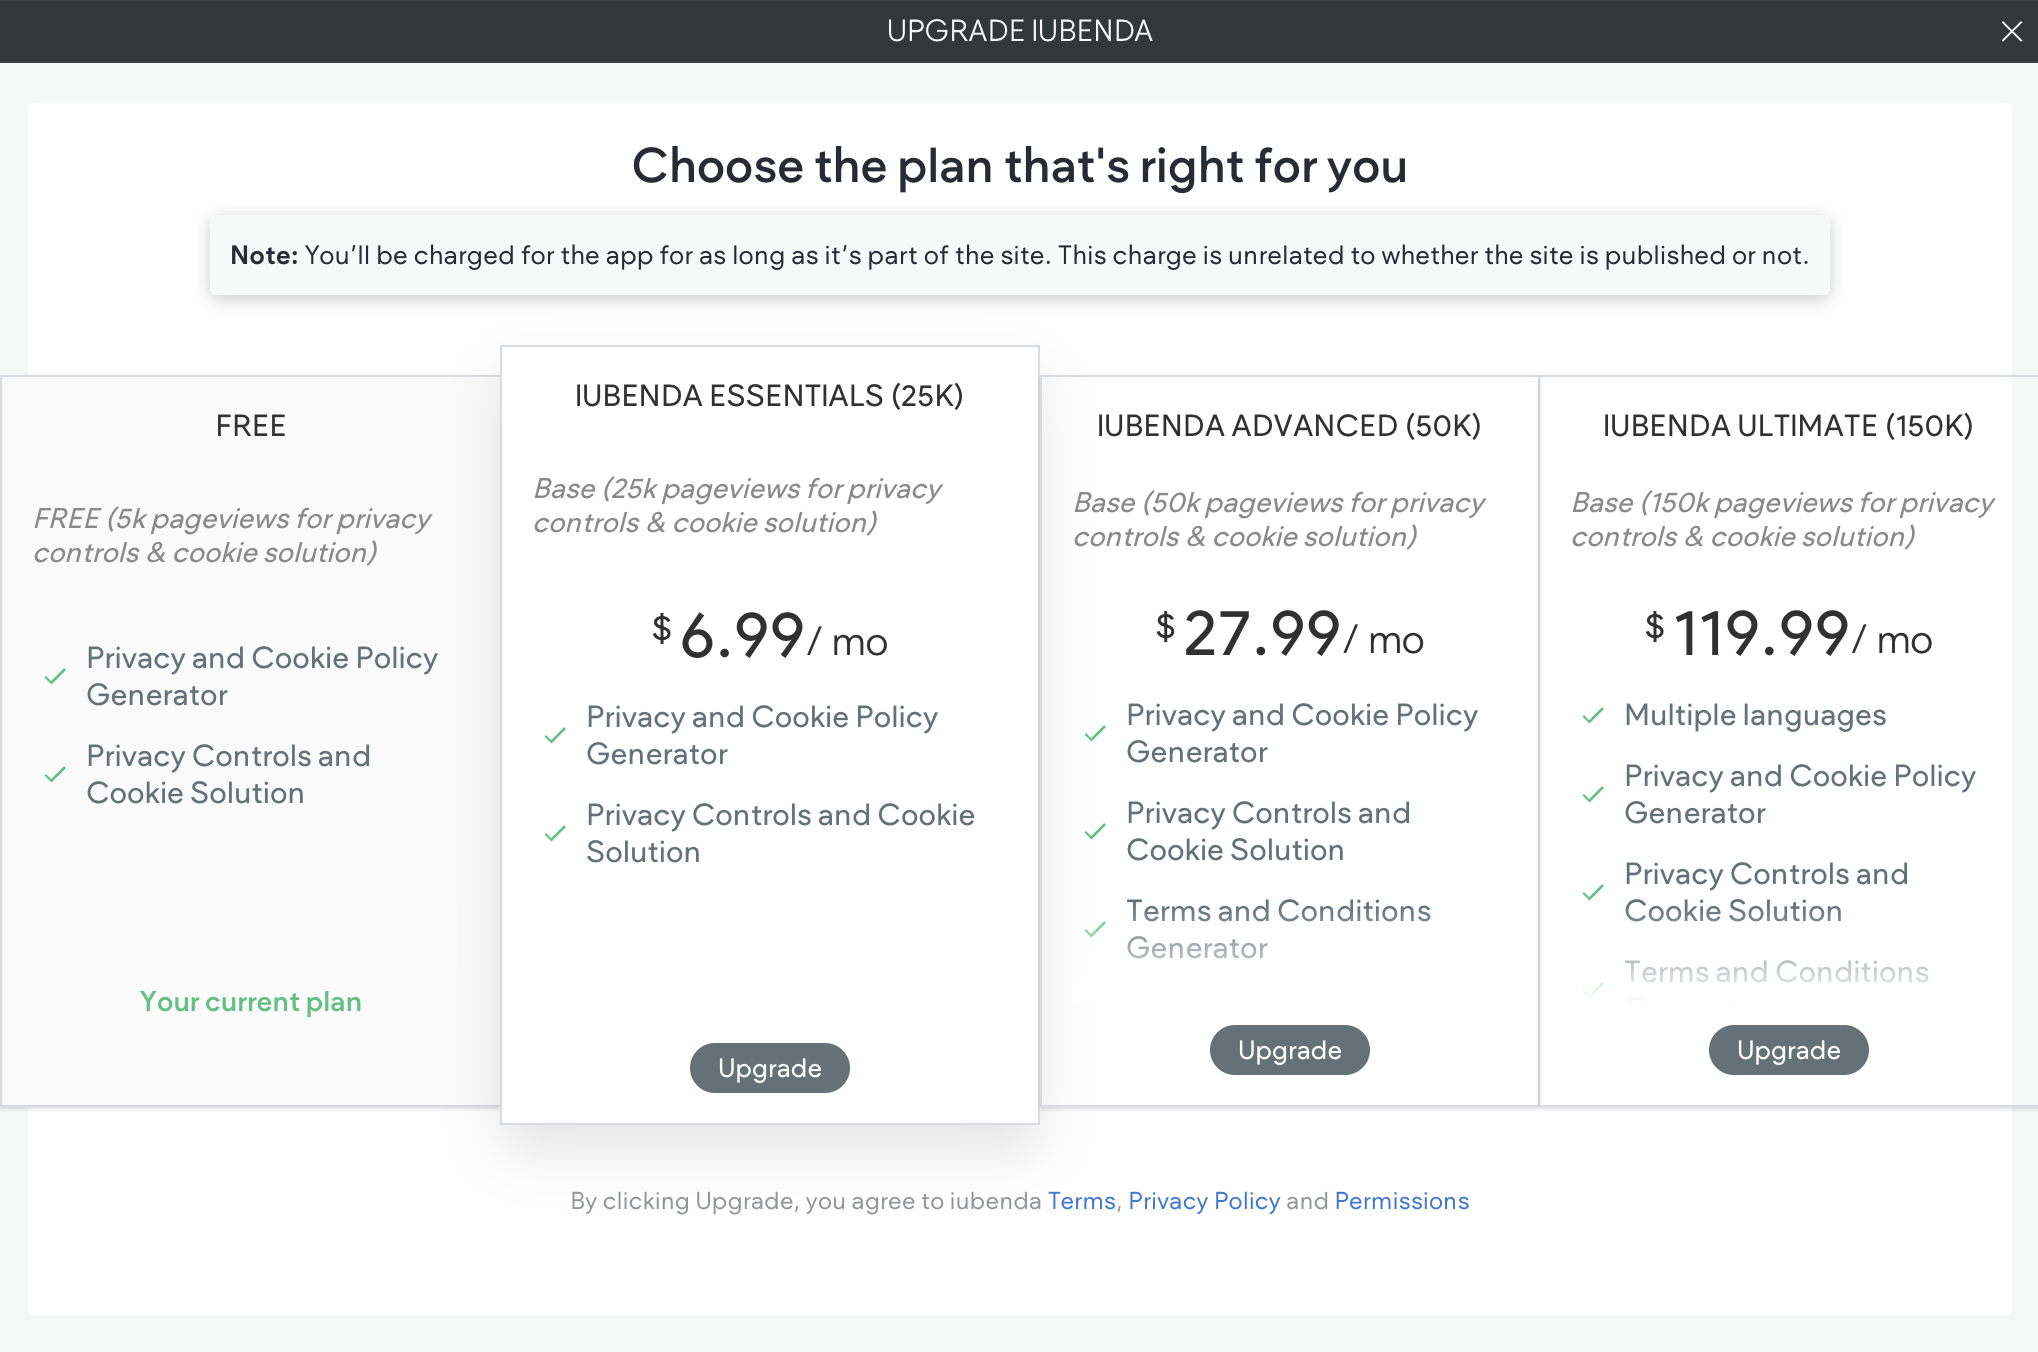Select the IUBENDA ESSENTIALS (25K) plan title
The height and width of the screenshot is (1352, 2038).
769,396
